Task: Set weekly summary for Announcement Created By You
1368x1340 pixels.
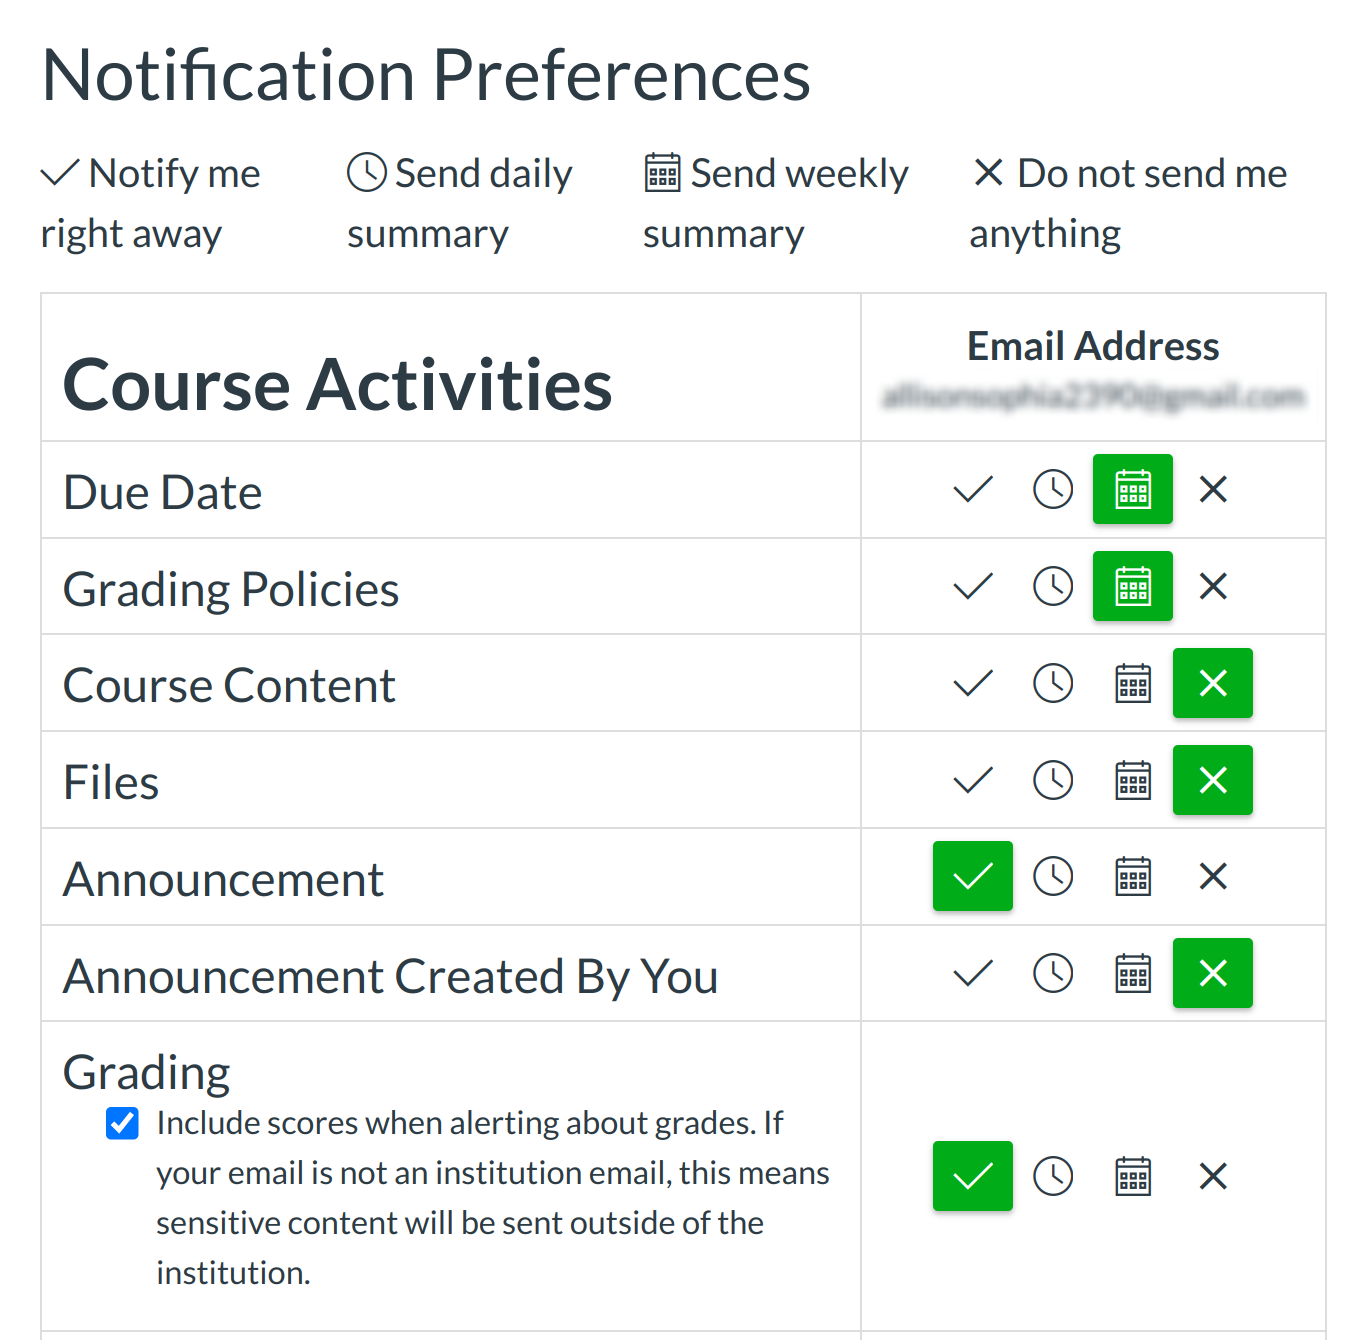Action: (1133, 974)
